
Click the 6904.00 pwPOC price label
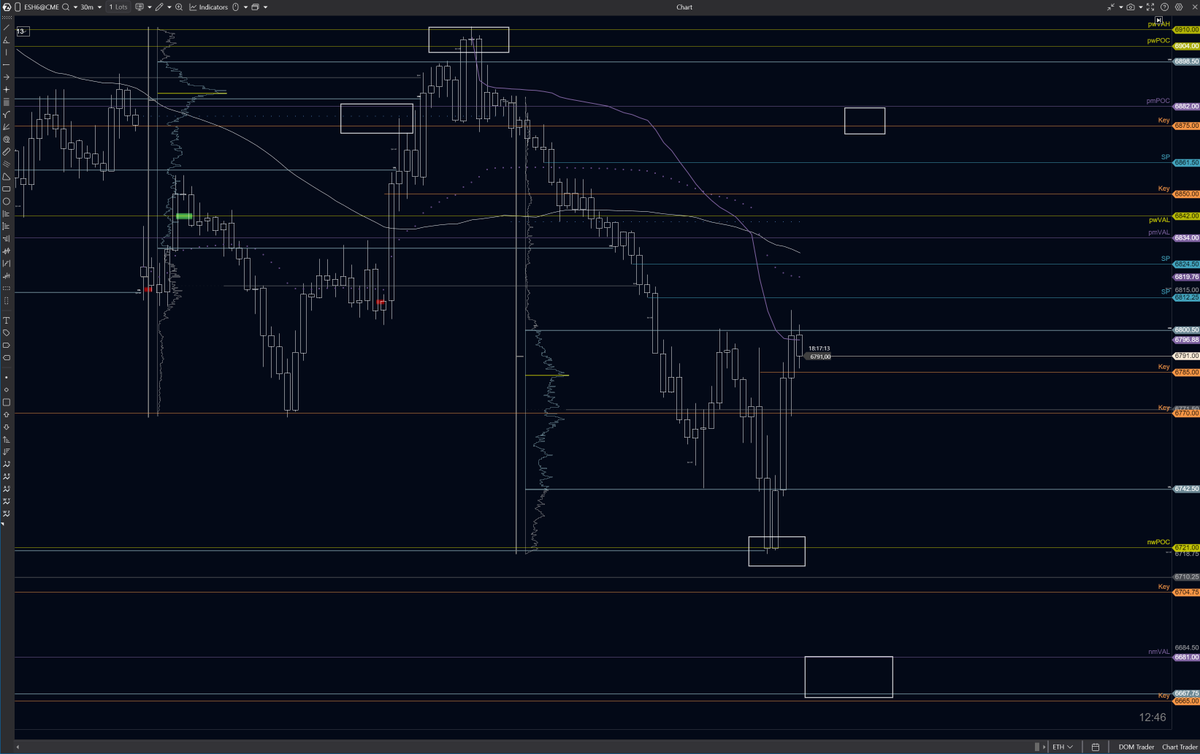click(1186, 46)
